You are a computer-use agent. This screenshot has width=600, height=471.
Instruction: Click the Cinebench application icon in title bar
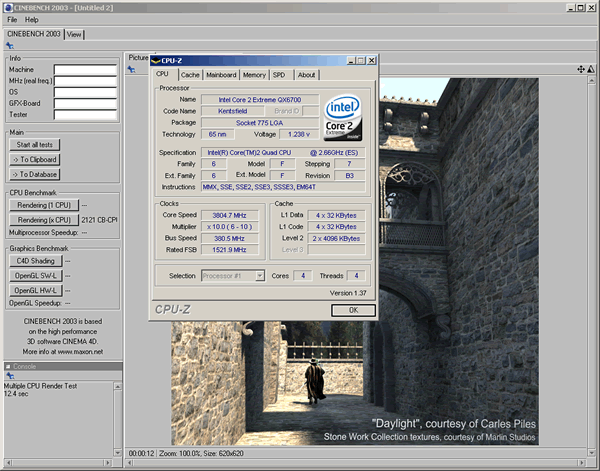[8, 8]
